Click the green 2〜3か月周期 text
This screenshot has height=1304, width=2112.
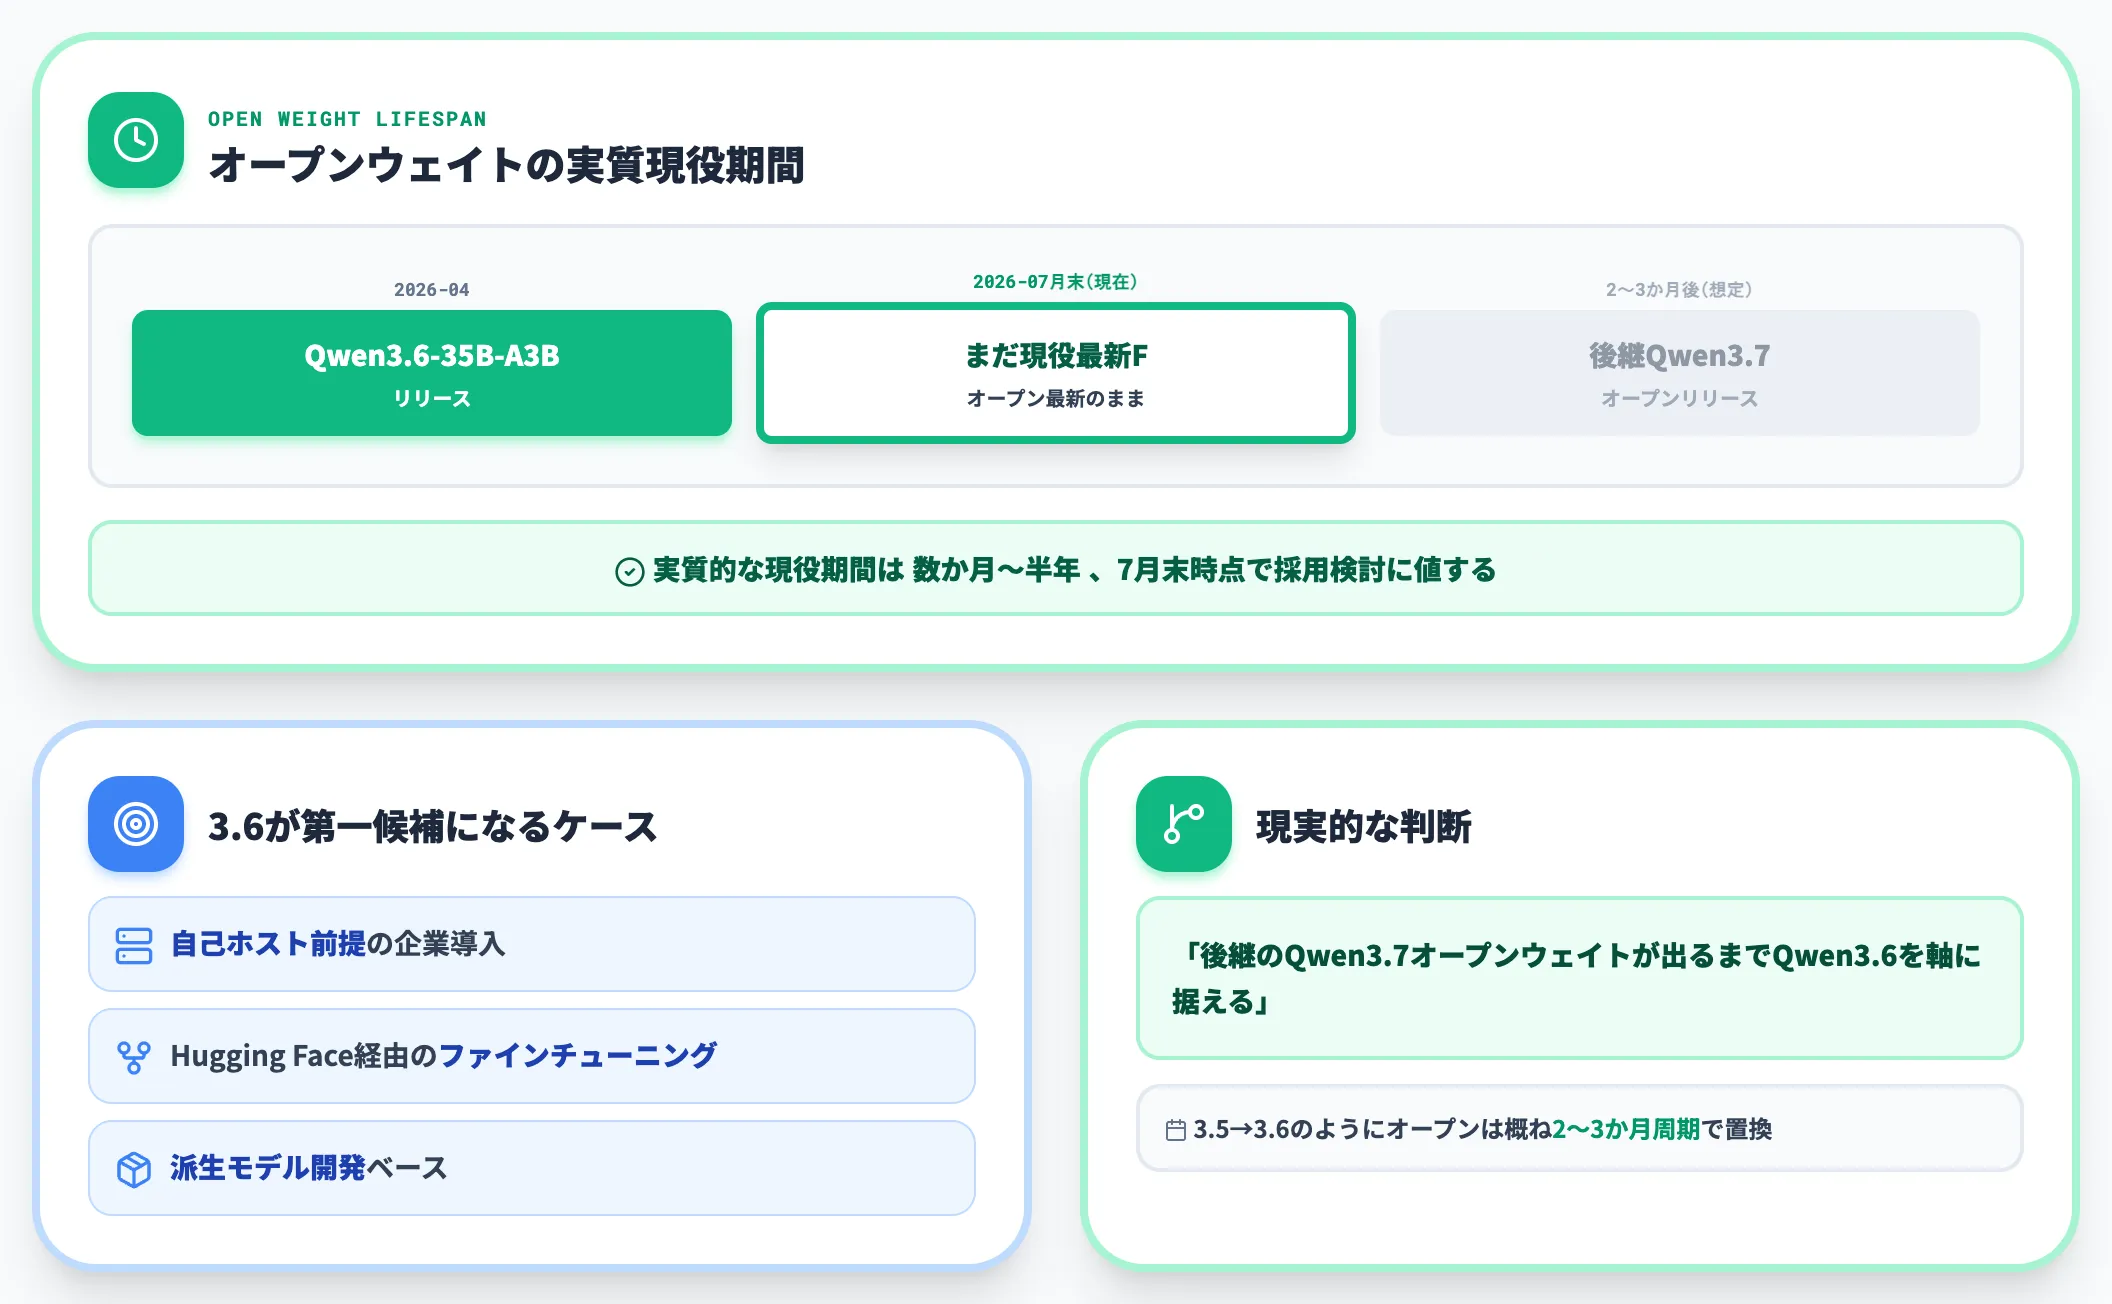click(x=1626, y=1129)
